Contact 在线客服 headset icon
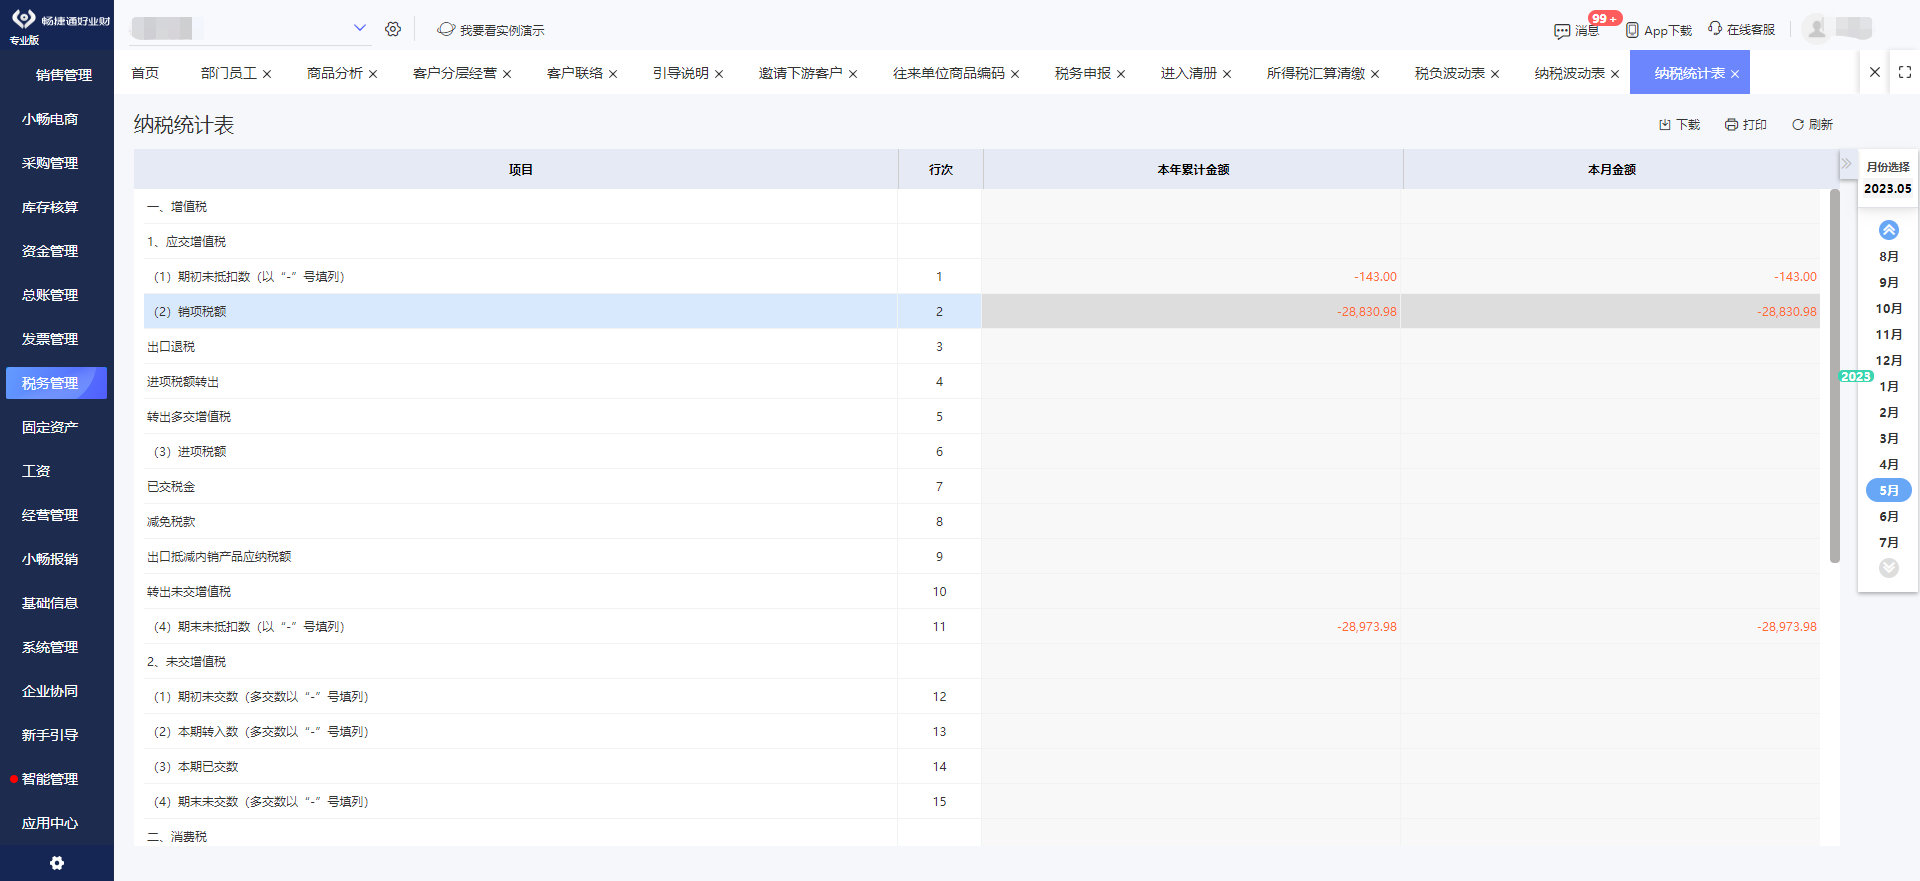 point(1715,29)
